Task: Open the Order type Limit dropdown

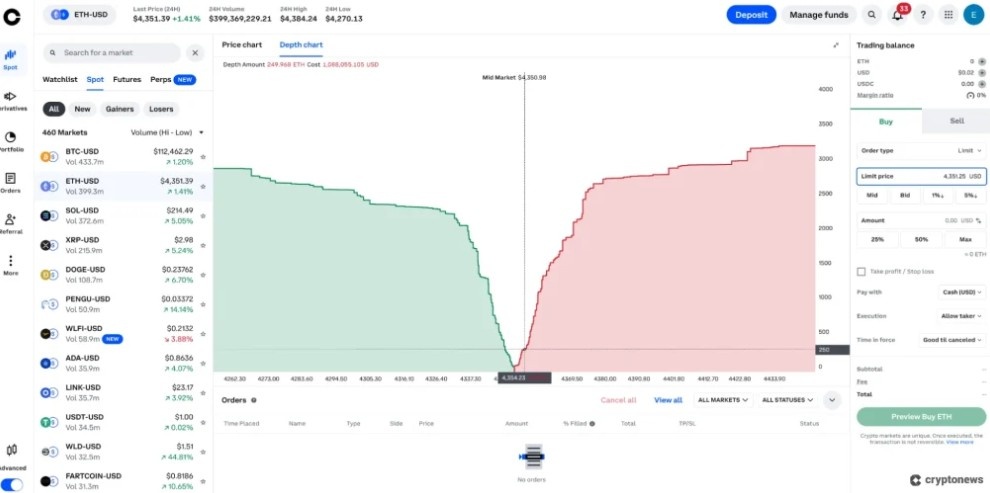Action: click(x=921, y=151)
